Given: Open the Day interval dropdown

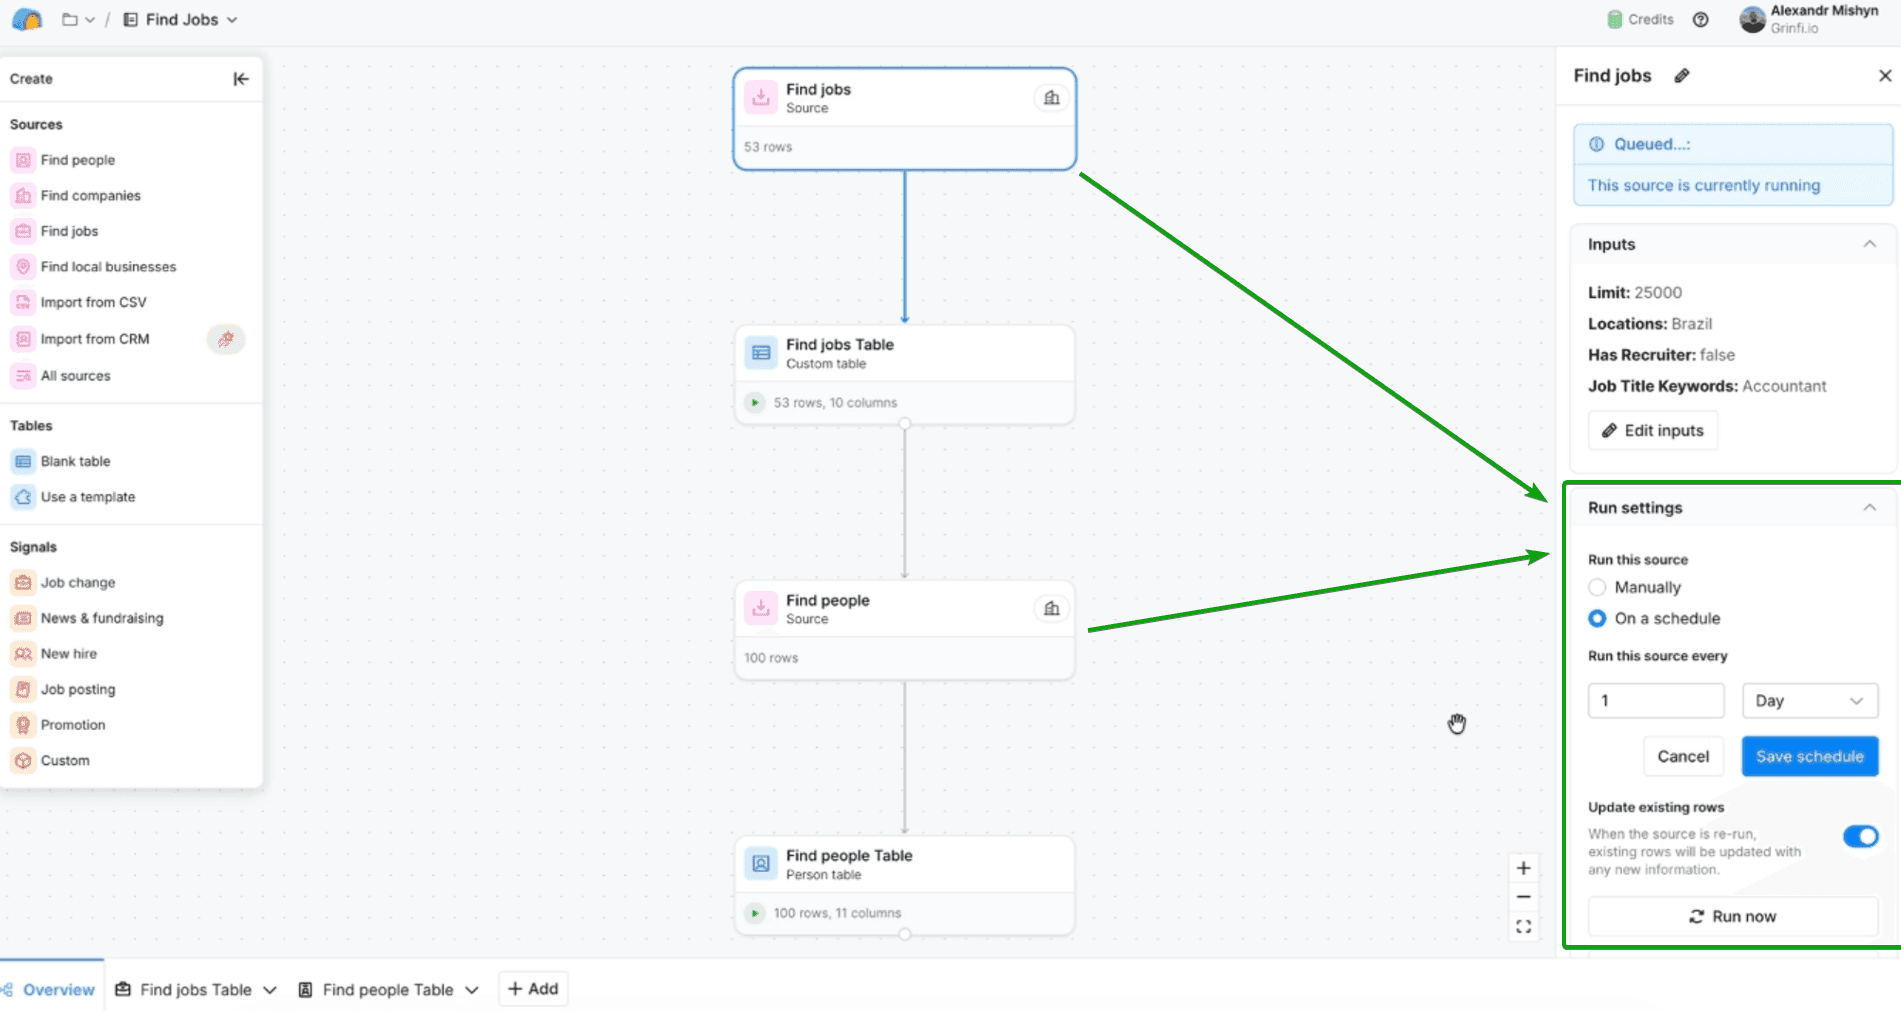Looking at the screenshot, I should [1809, 701].
